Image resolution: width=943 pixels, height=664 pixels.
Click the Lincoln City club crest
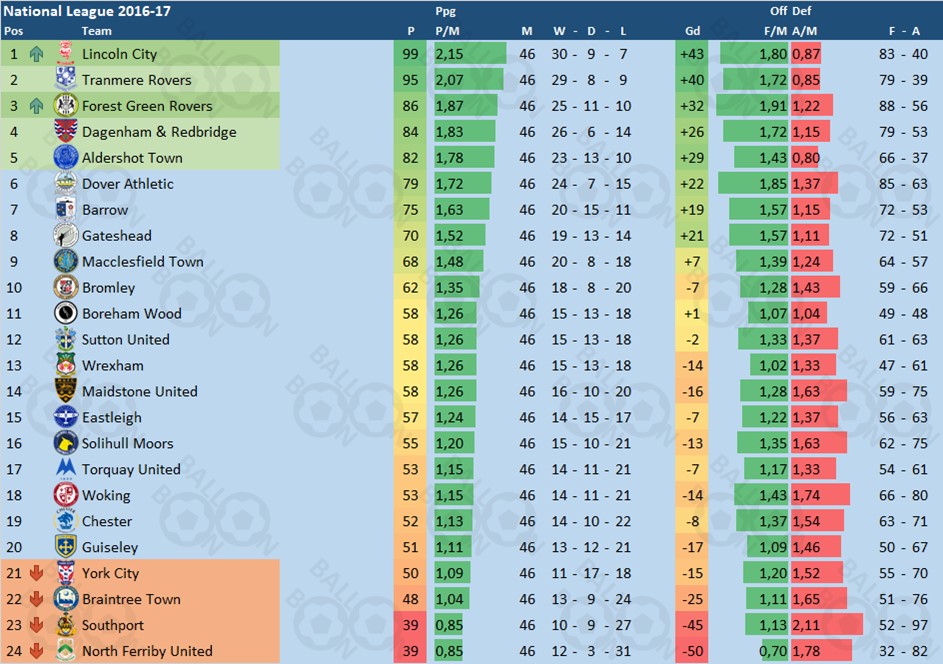66,54
